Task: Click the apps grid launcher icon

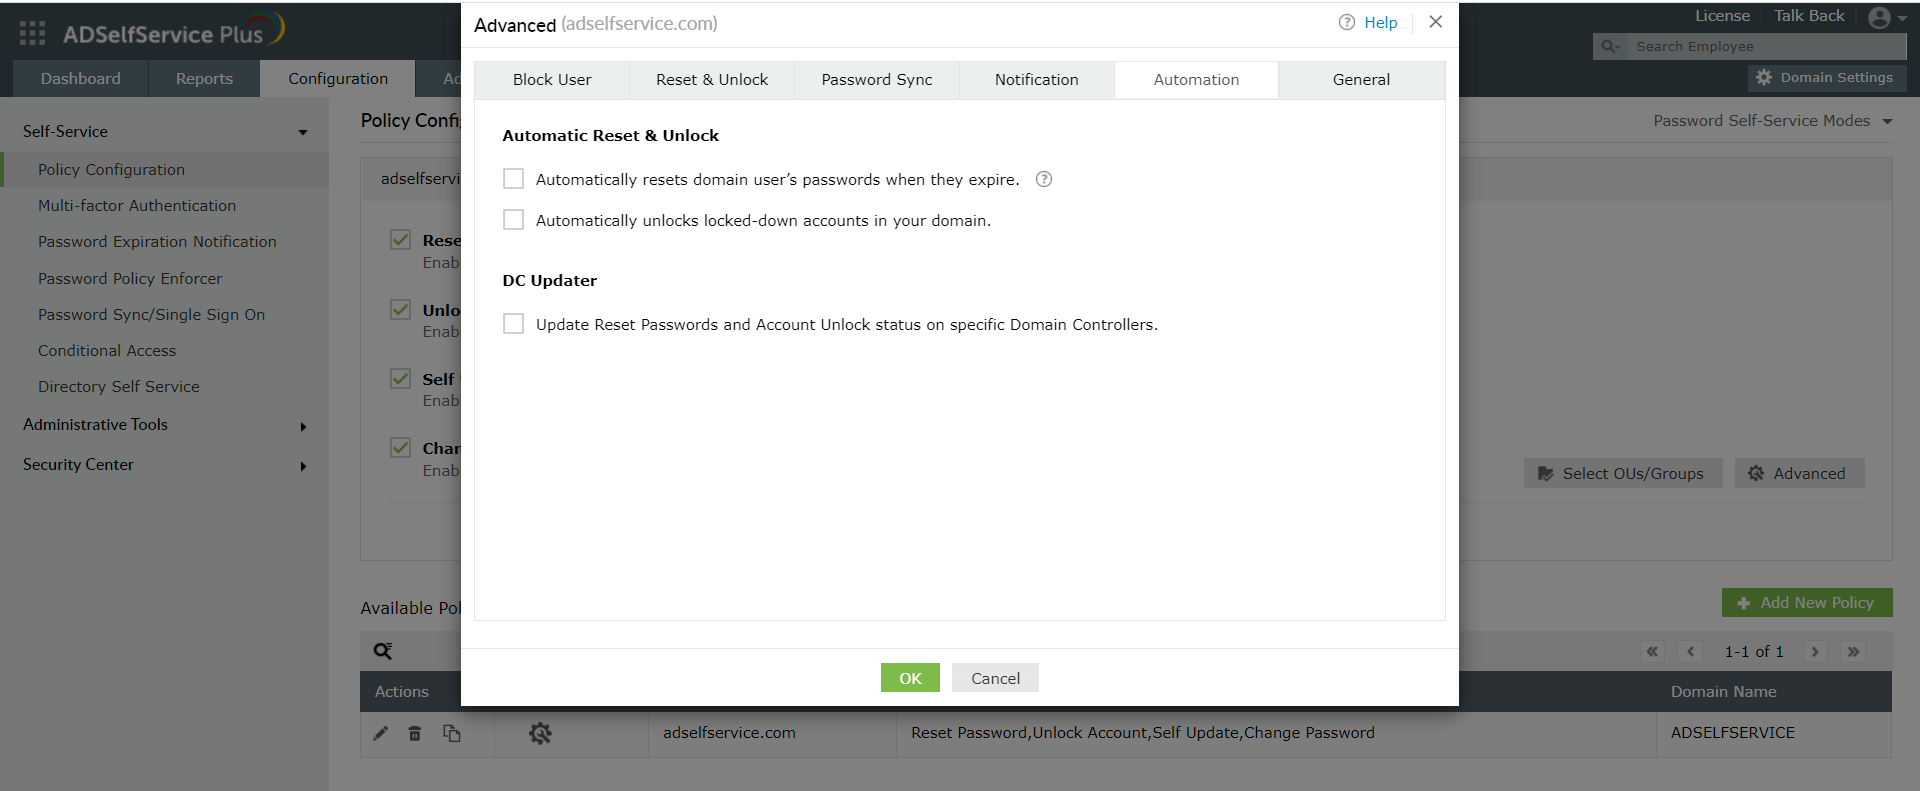Action: point(32,34)
